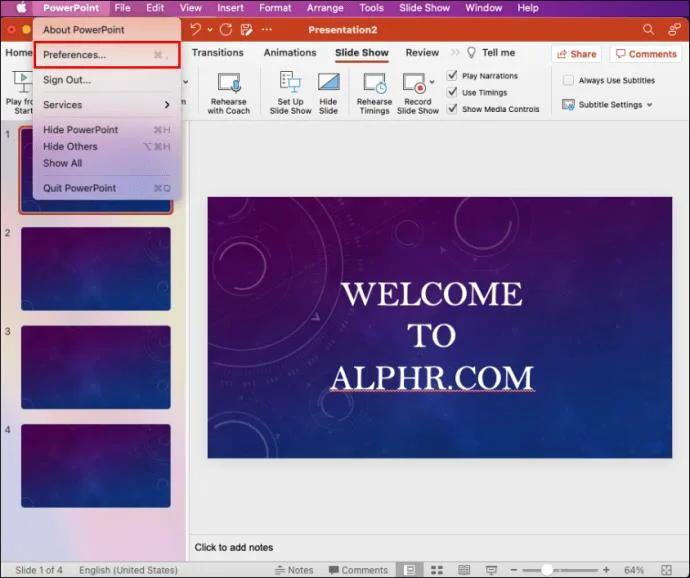Open the search magnifier icon
Viewport: 690px width, 578px height.
coord(648,29)
